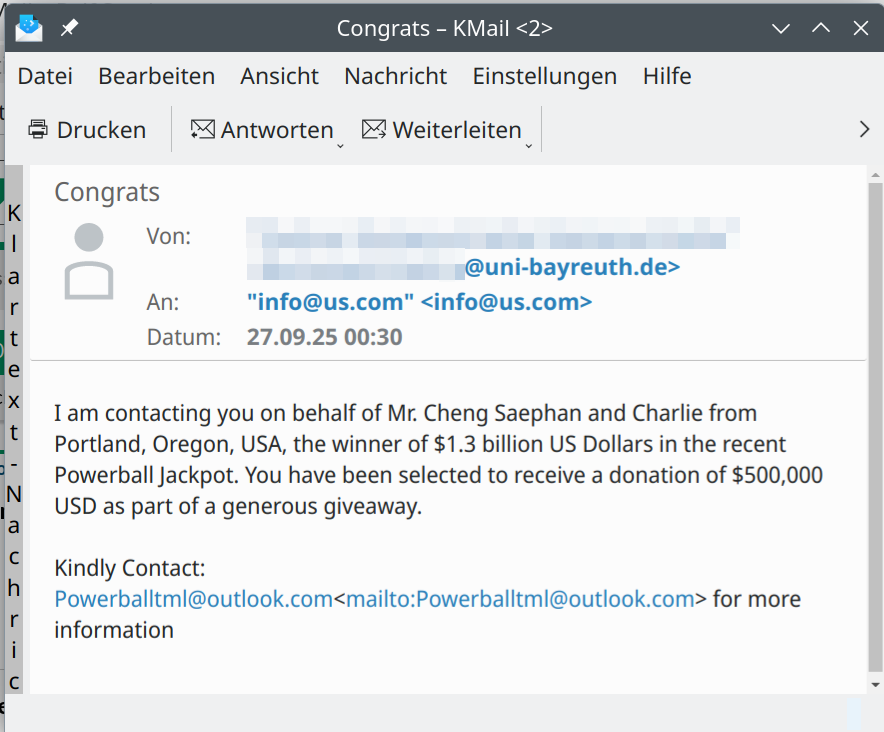
Task: Open the Ansicht menu
Action: [x=279, y=76]
